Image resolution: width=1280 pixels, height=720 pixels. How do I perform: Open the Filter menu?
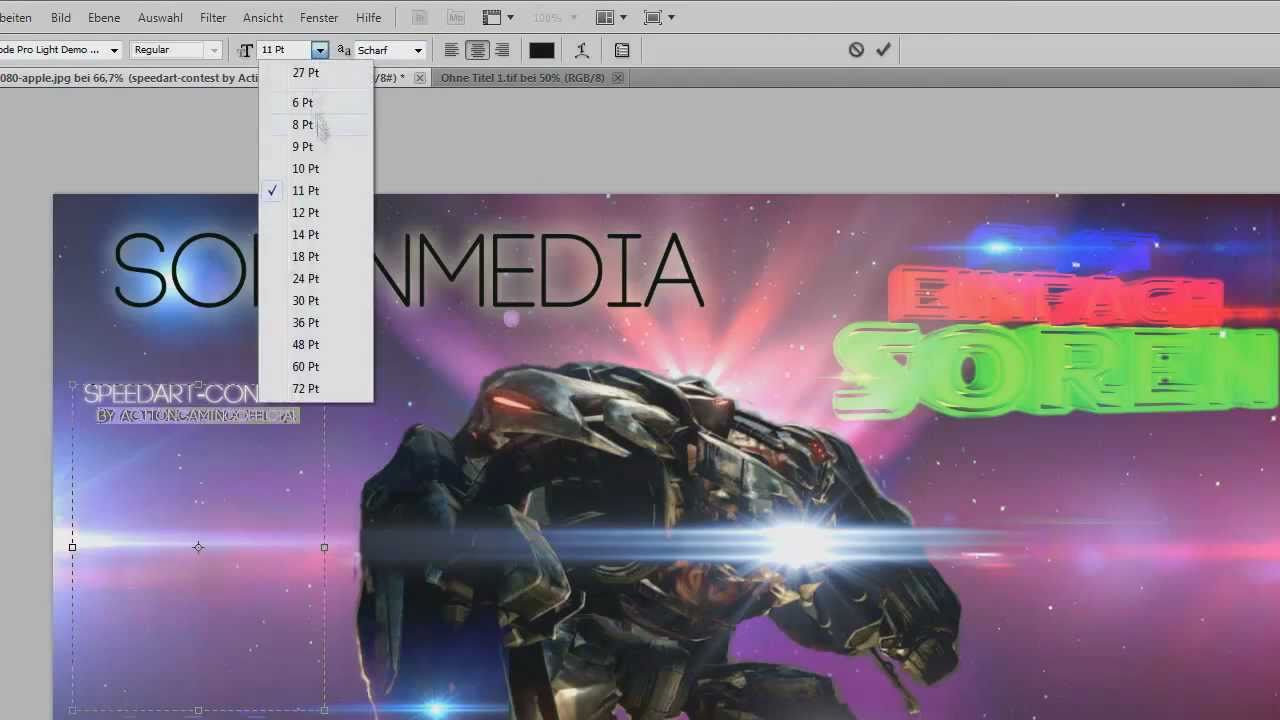pyautogui.click(x=213, y=18)
